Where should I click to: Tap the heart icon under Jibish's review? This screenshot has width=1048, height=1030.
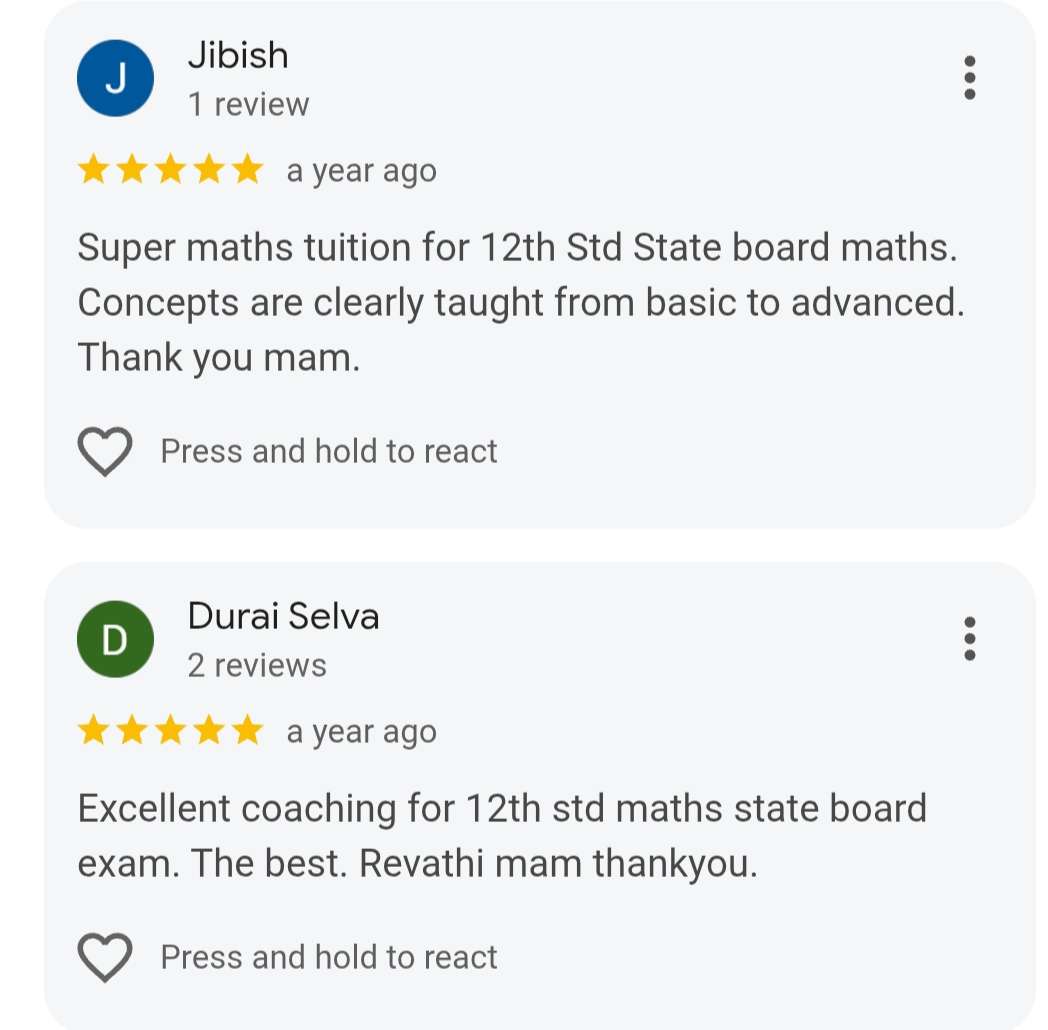click(x=105, y=452)
